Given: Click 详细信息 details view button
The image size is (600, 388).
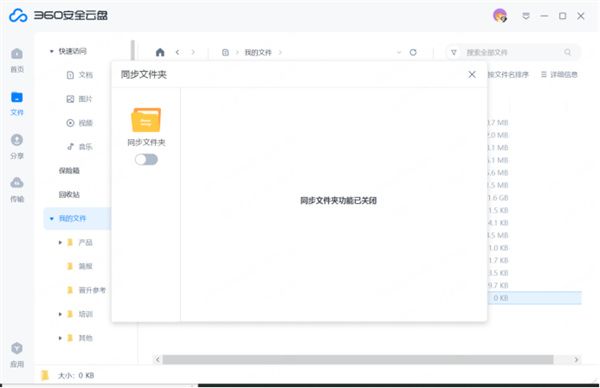Looking at the screenshot, I should [x=559, y=75].
